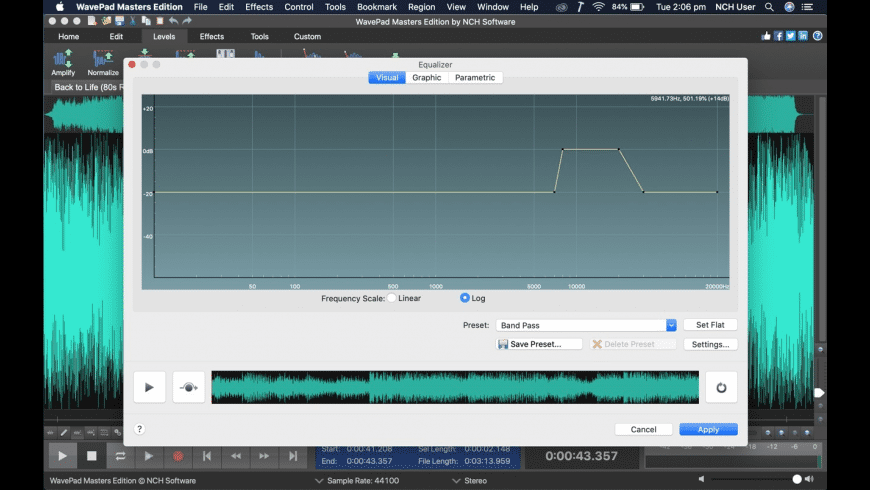Select Linear frequency scale

coord(392,298)
